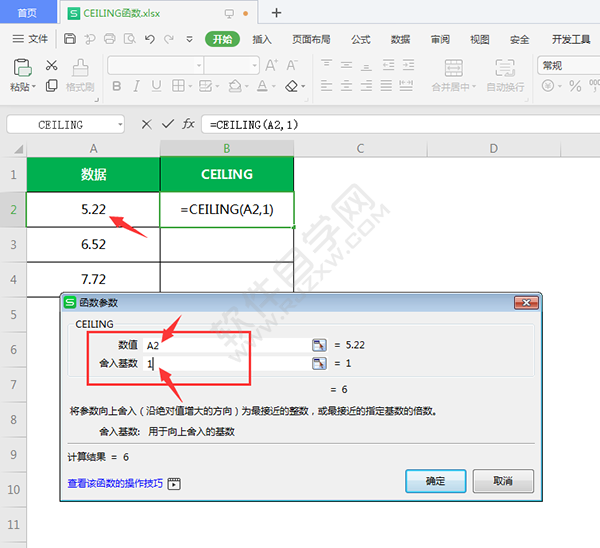Click the new tab plus button
The width and height of the screenshot is (600, 548).
276,13
